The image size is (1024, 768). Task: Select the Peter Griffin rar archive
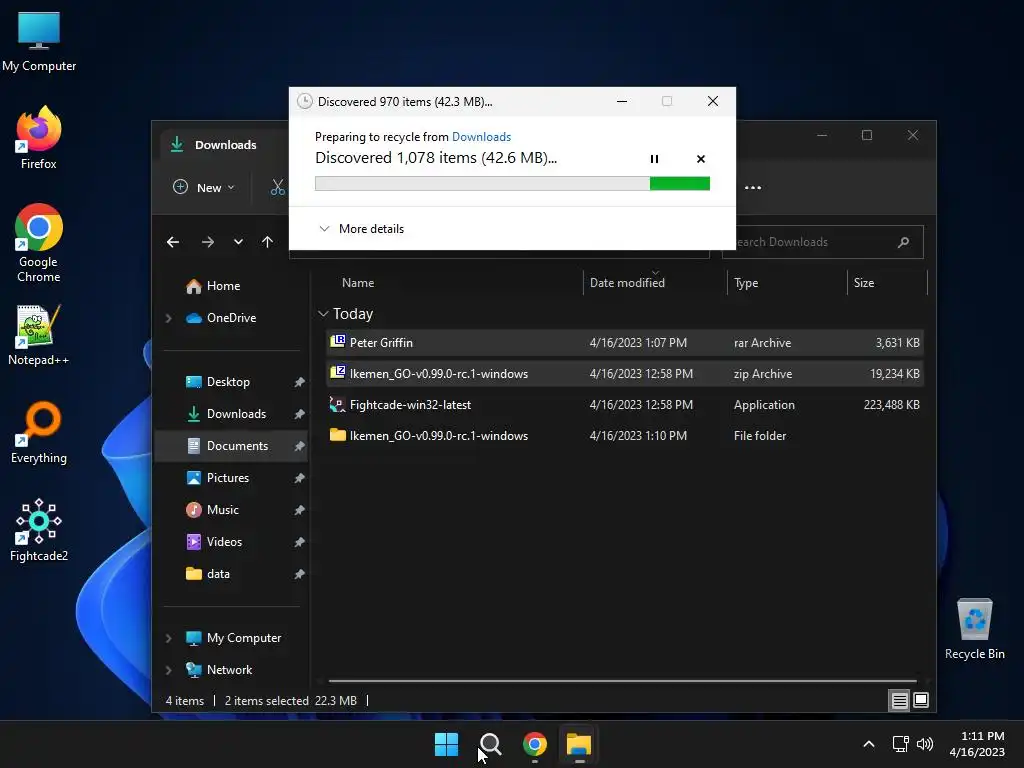[x=624, y=343]
